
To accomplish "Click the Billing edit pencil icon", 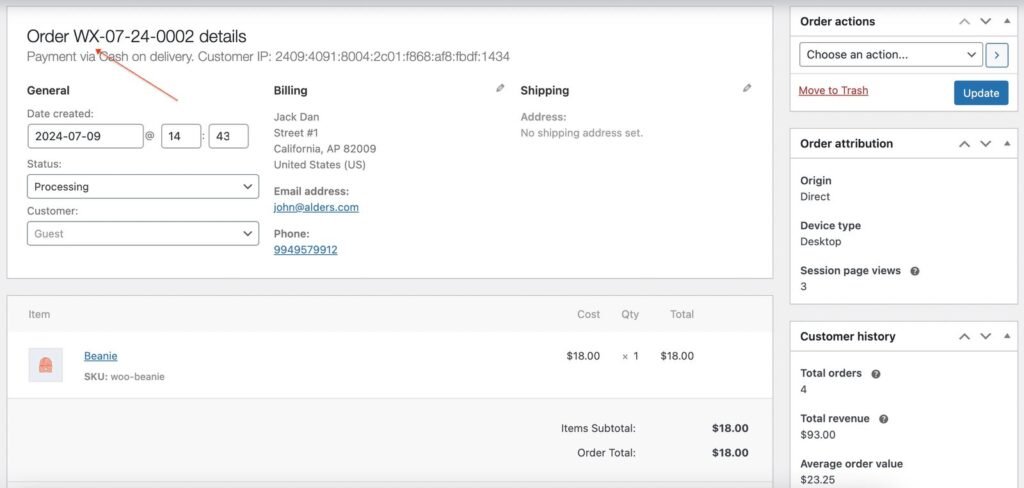I will tap(500, 88).
